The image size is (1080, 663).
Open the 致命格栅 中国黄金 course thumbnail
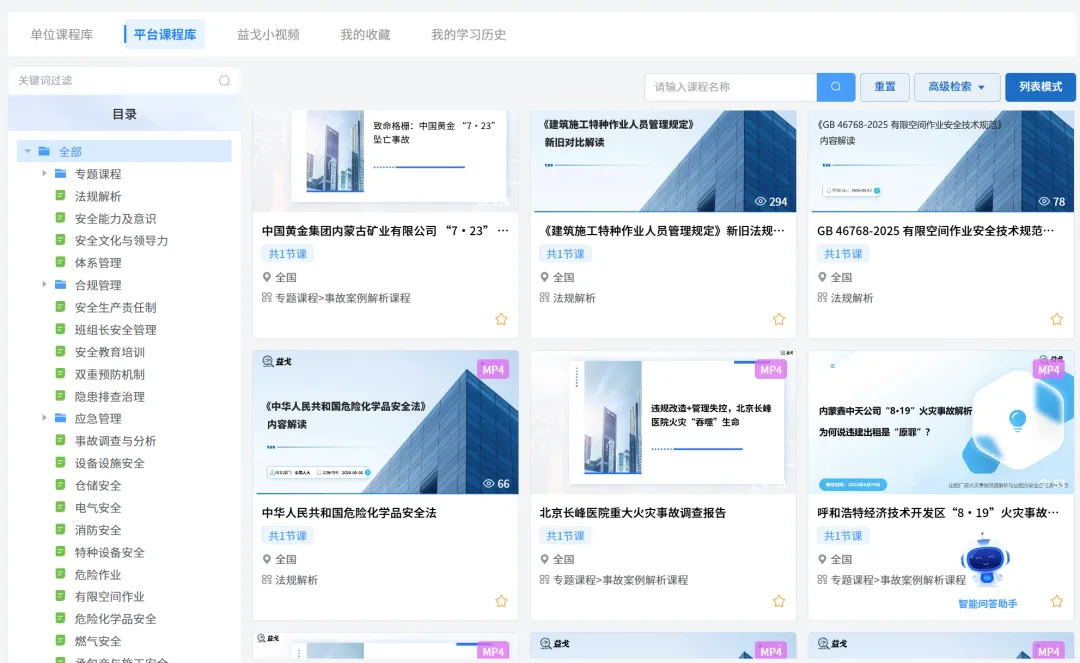click(x=386, y=160)
